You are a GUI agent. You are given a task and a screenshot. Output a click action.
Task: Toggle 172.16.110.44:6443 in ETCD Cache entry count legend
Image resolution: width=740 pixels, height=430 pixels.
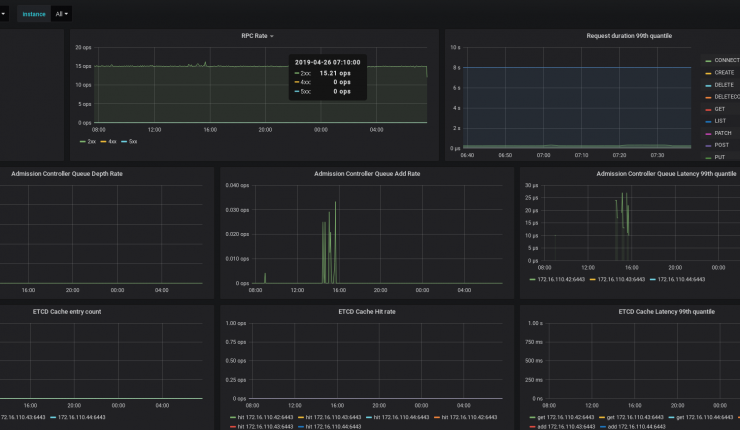point(77,417)
